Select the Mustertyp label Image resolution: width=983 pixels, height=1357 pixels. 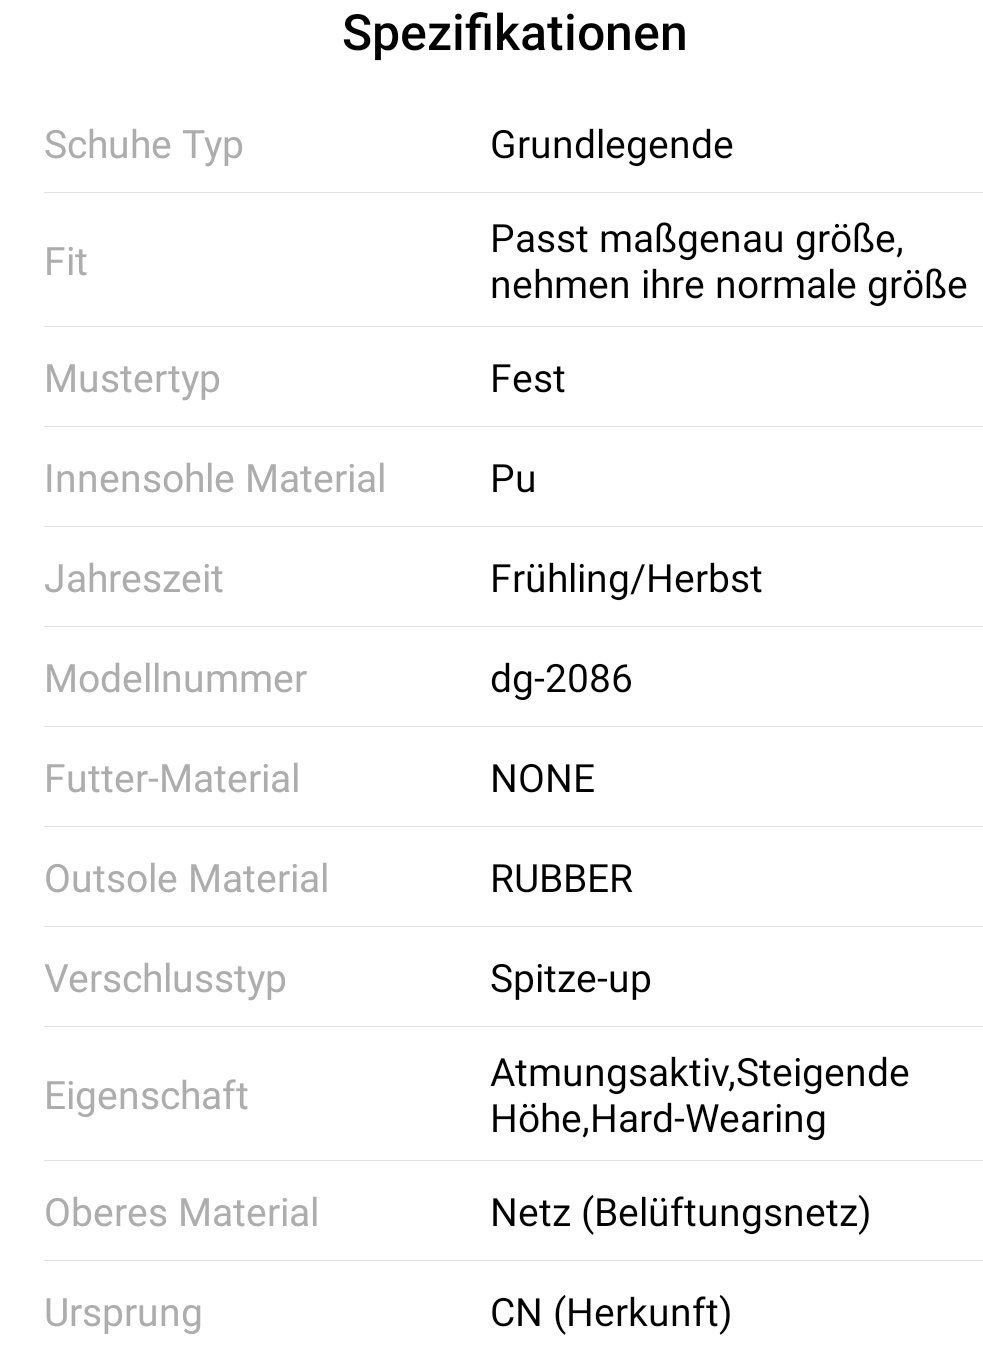pos(132,379)
